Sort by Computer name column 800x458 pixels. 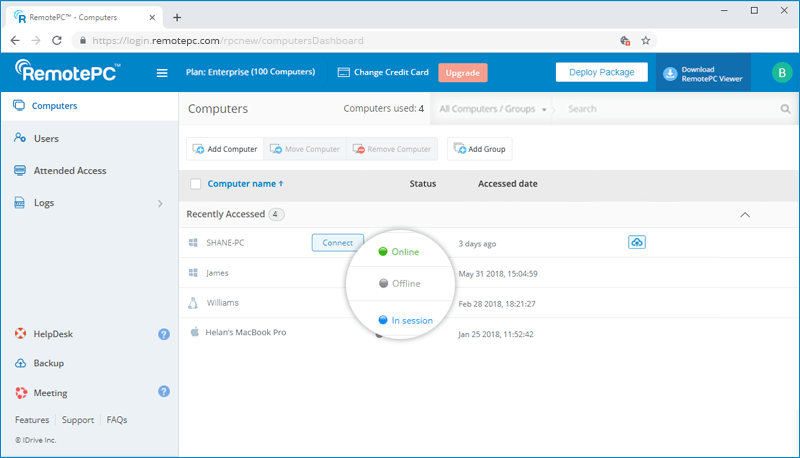[x=245, y=184]
